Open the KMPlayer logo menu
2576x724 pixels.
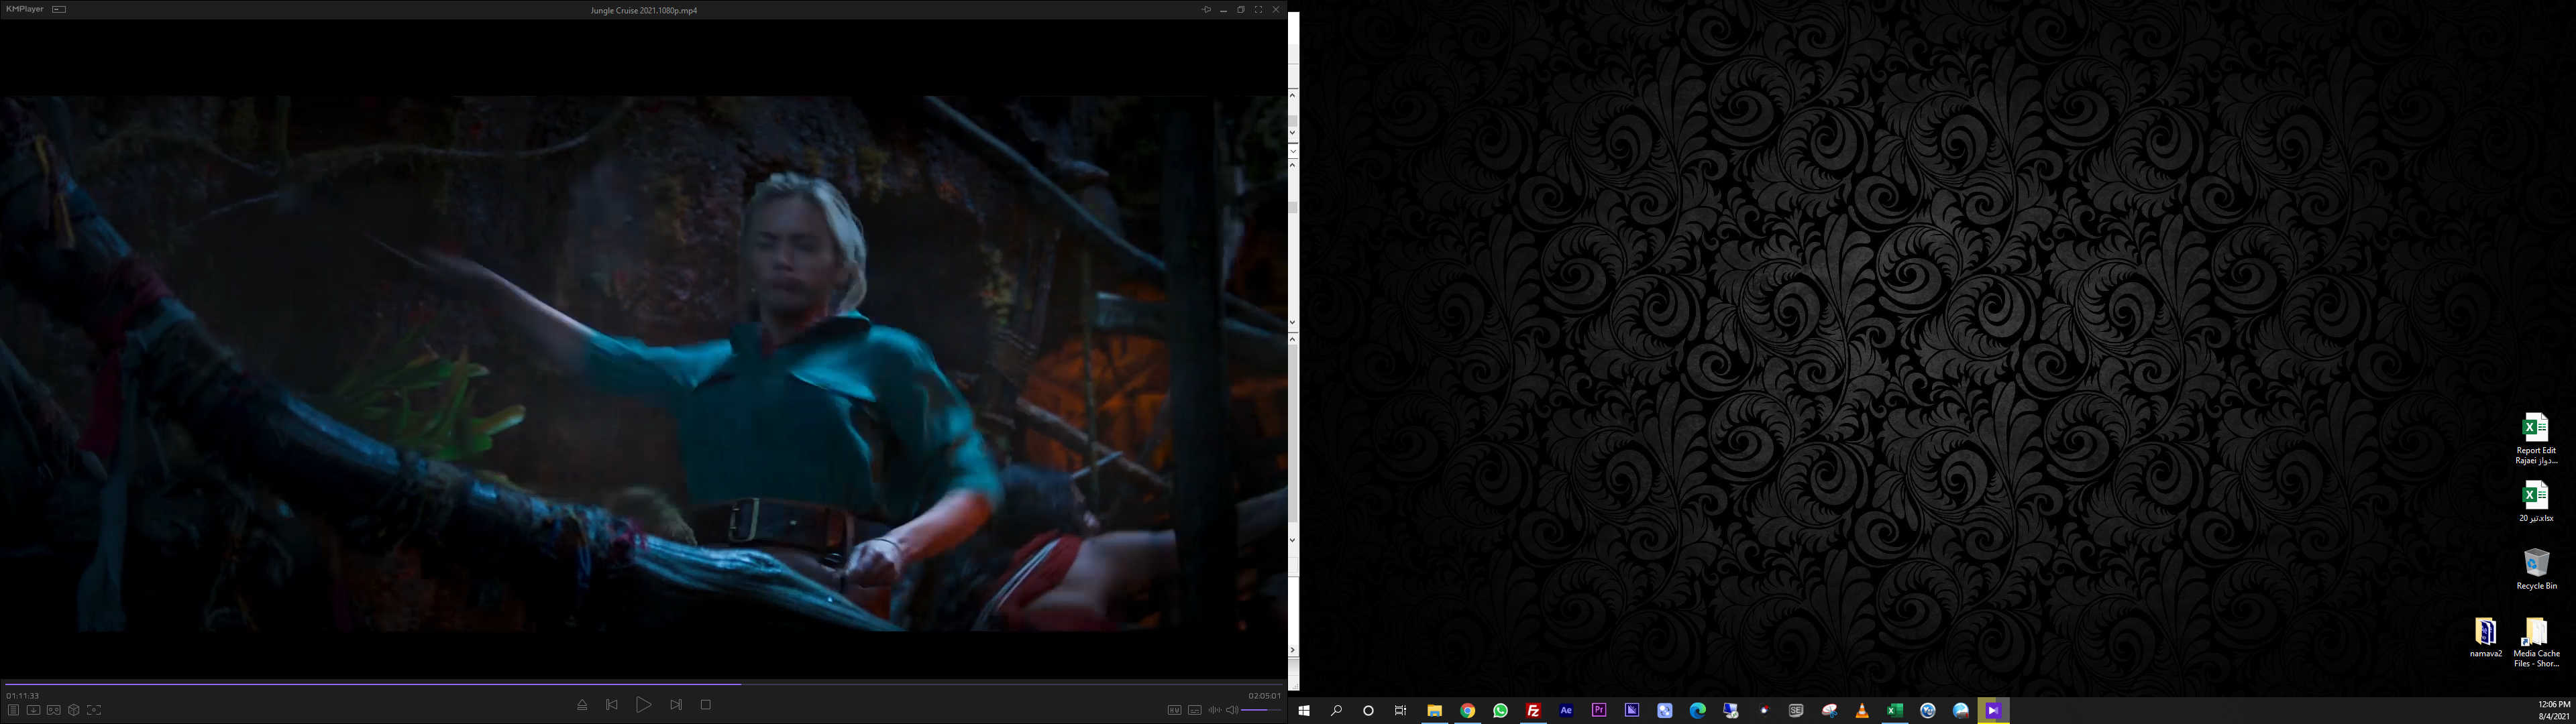click(x=25, y=9)
